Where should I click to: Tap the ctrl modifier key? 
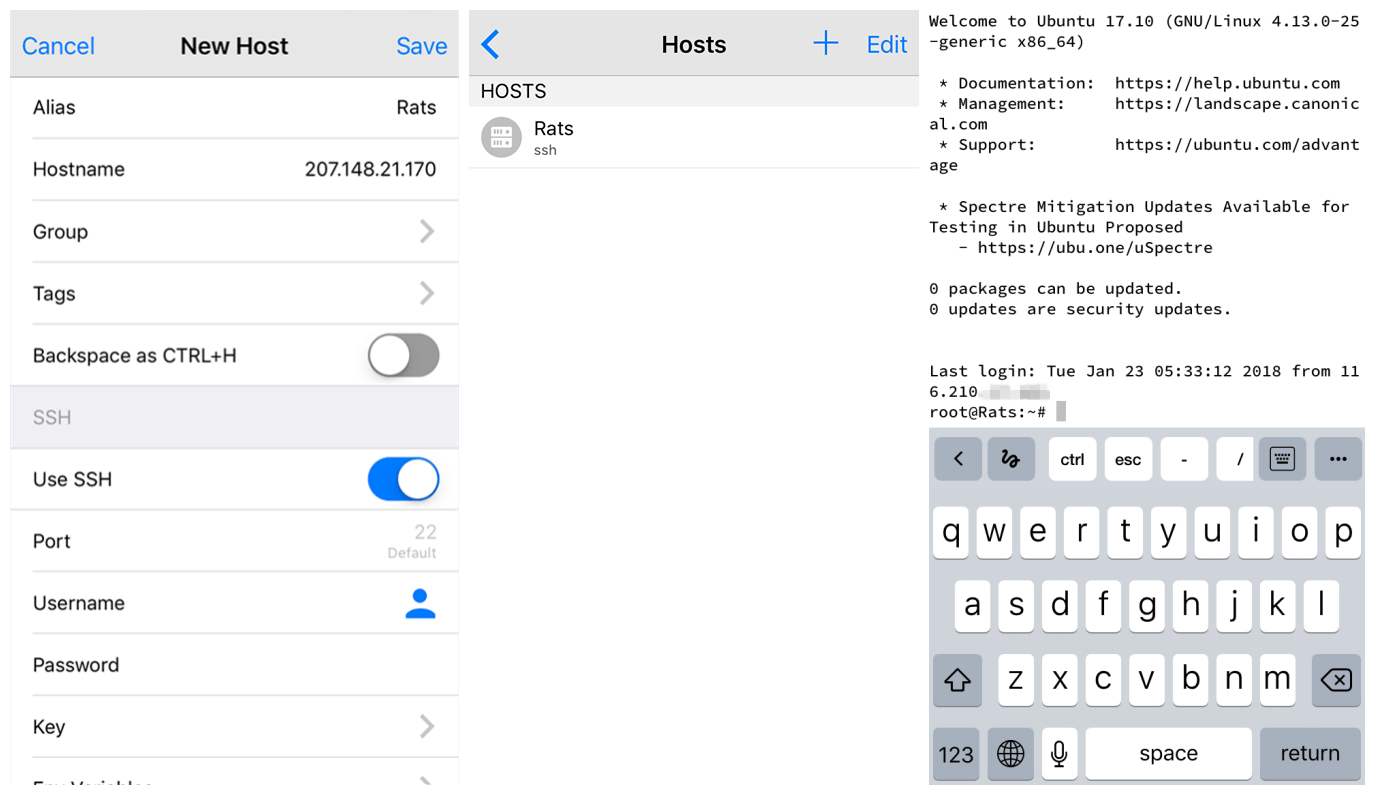pos(1072,459)
